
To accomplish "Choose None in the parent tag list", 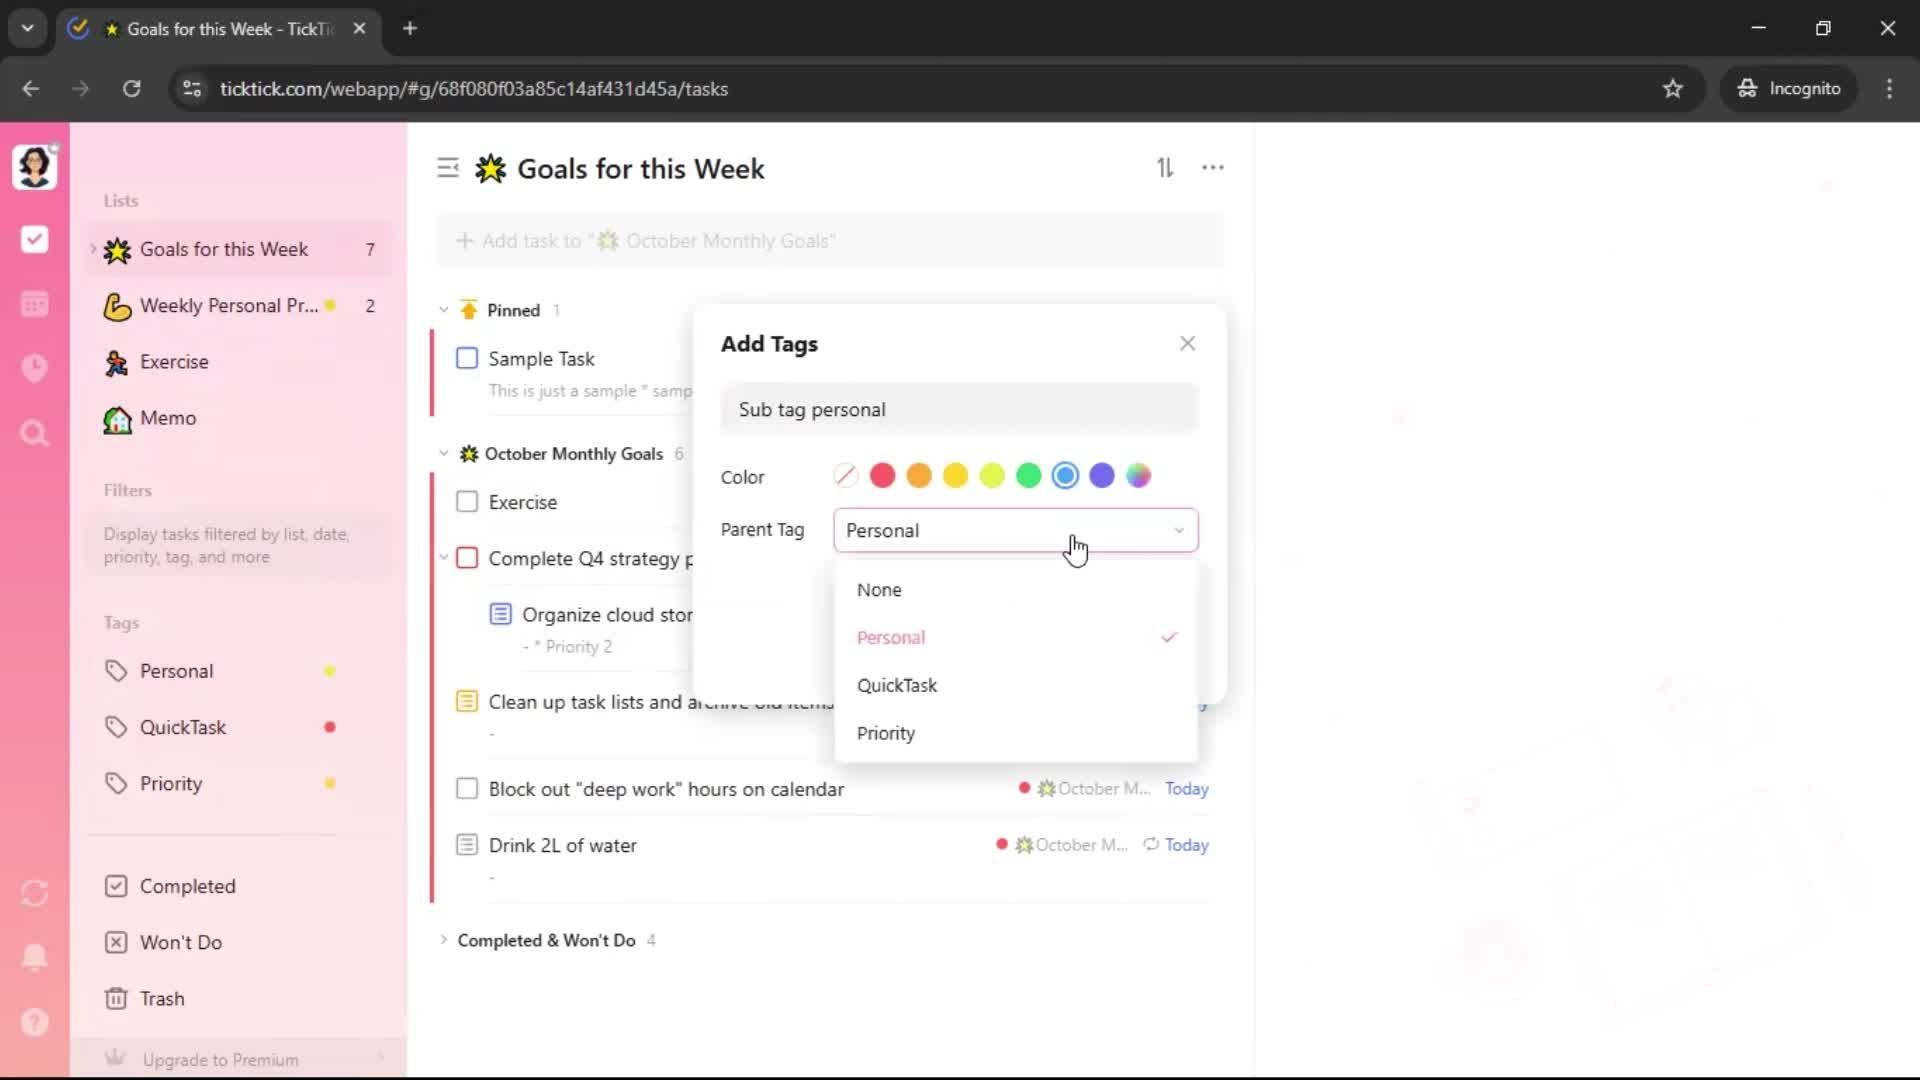I will click(x=879, y=590).
